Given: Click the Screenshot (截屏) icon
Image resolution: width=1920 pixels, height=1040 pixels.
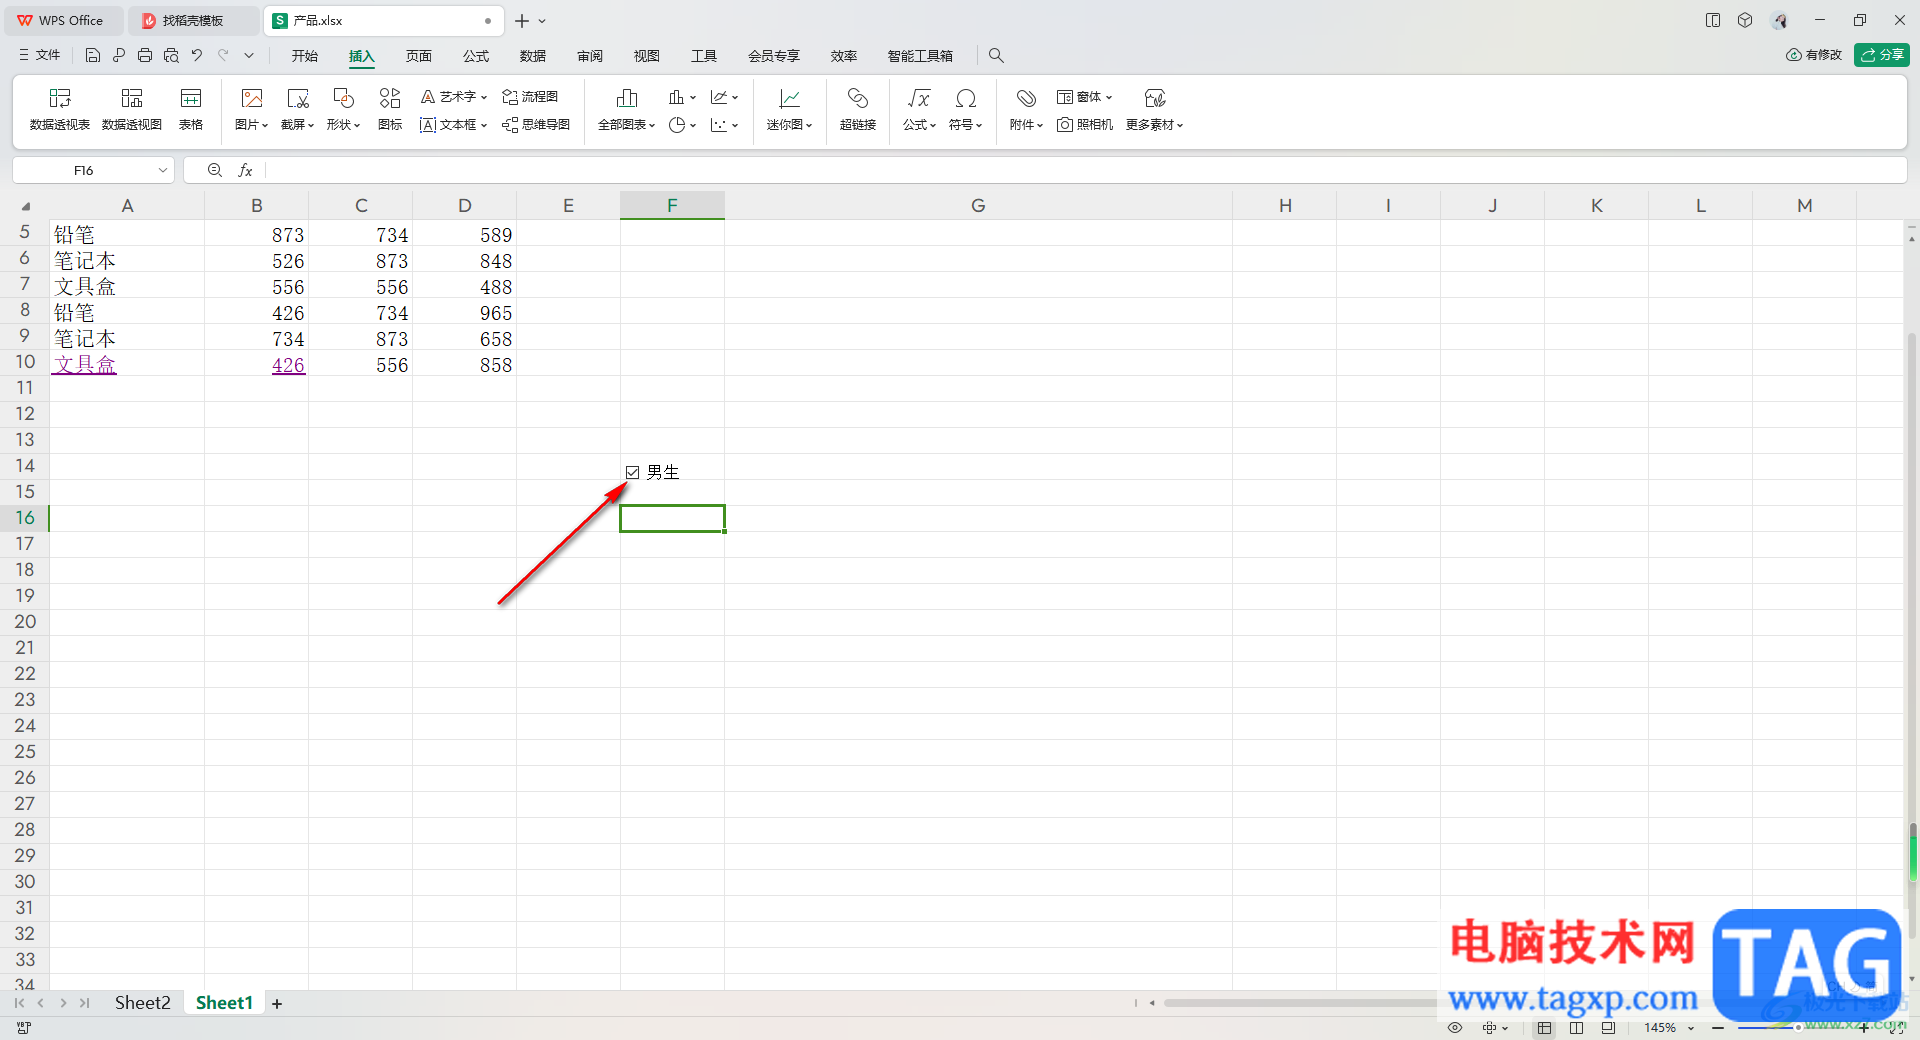Looking at the screenshot, I should 297,98.
